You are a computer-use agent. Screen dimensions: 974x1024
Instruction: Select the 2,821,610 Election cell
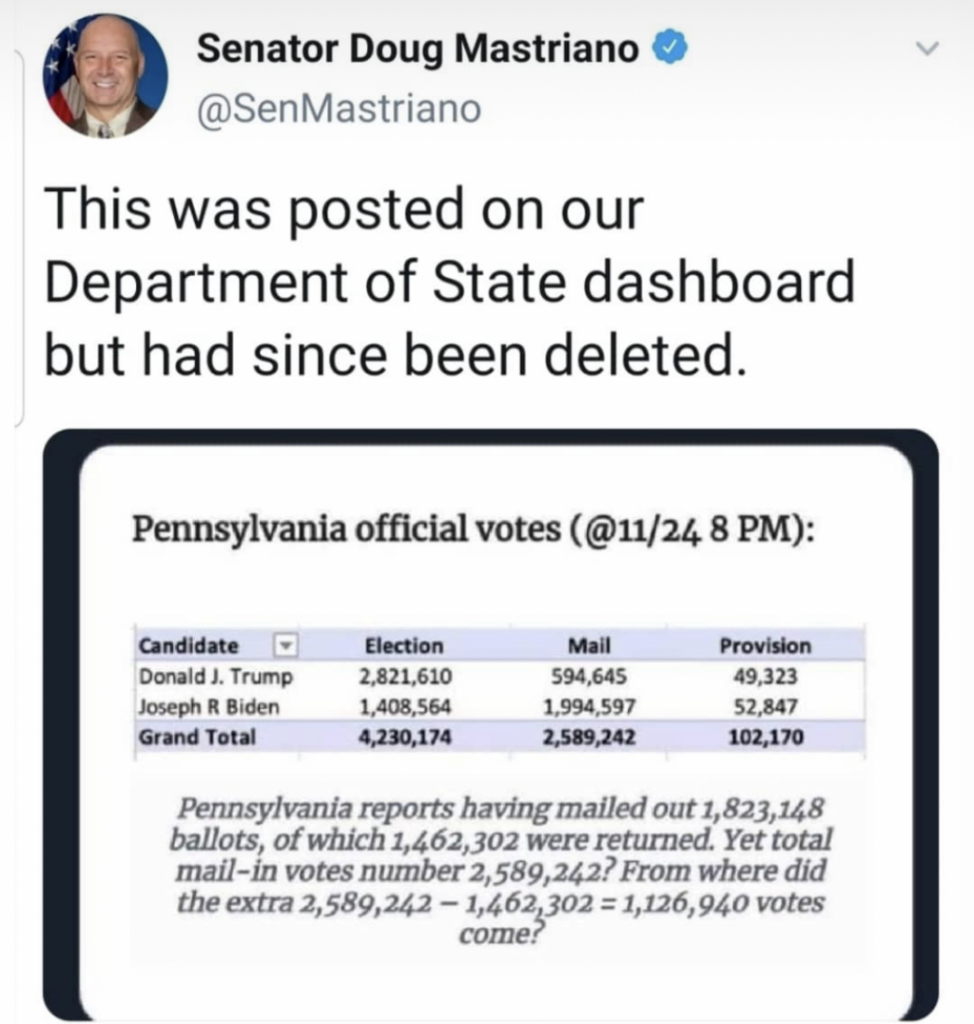pyautogui.click(x=404, y=677)
